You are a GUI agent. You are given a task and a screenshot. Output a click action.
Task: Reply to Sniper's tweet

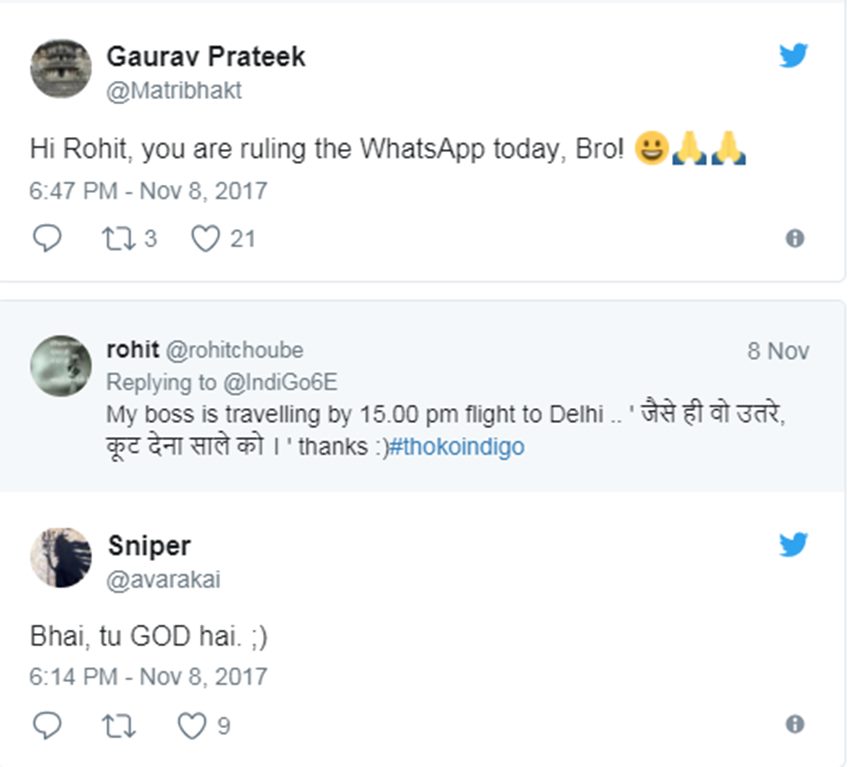tap(46, 724)
